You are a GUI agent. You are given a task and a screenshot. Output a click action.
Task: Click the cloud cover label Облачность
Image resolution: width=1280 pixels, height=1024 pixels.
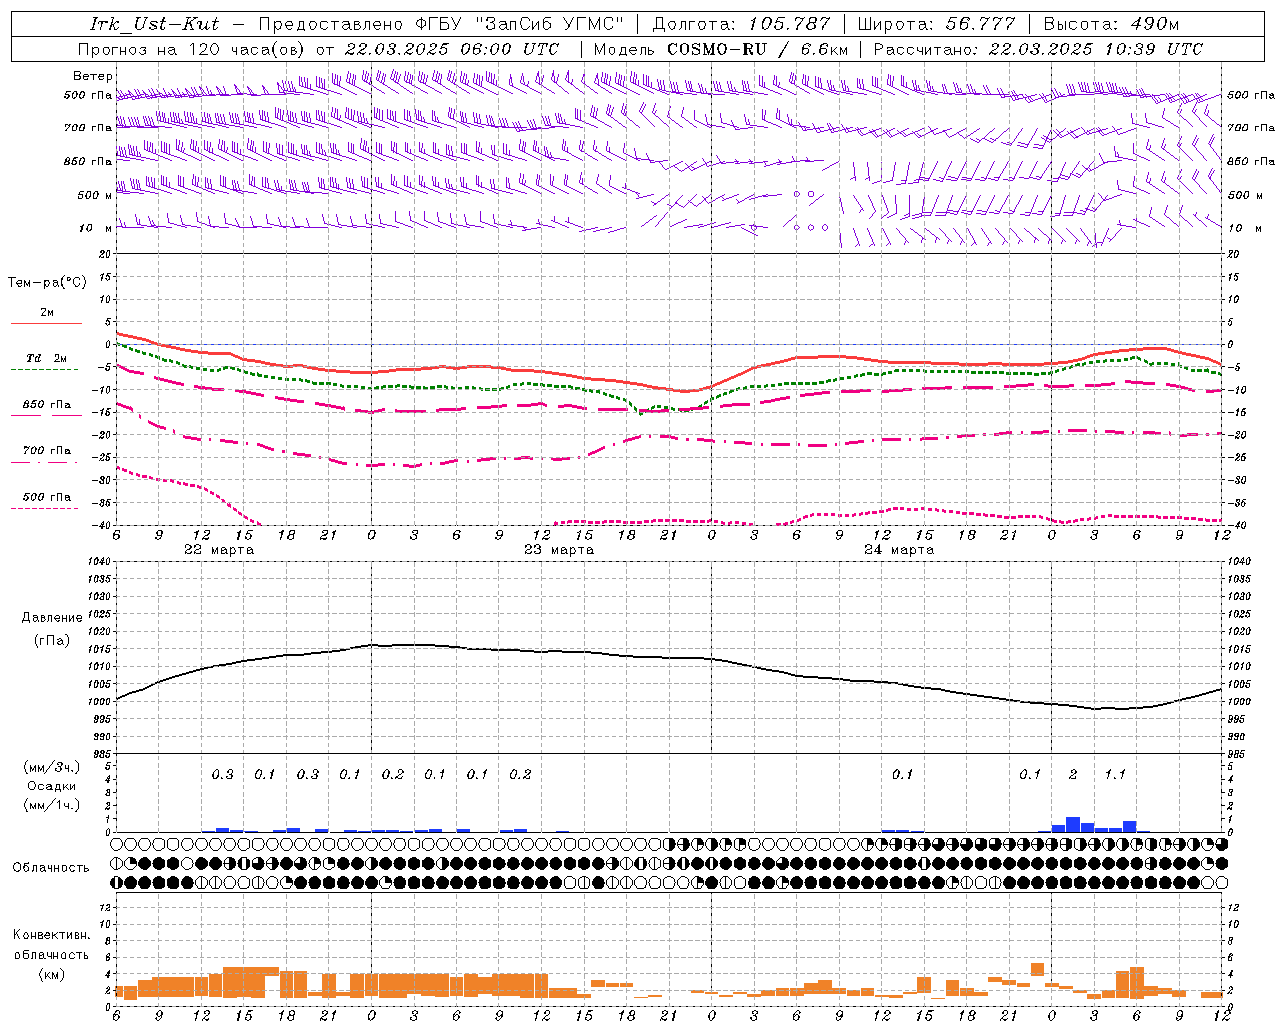pyautogui.click(x=51, y=868)
